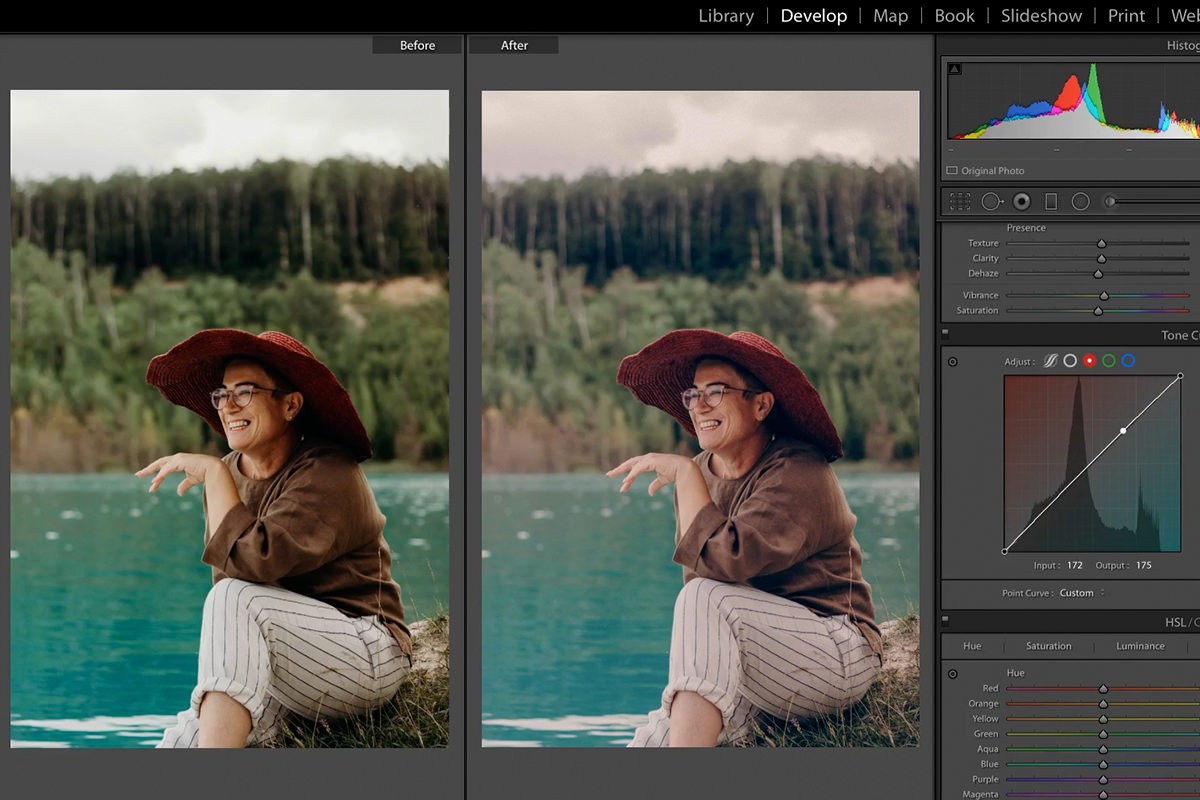Select the green channel curve
This screenshot has height=800, width=1200.
(1109, 360)
